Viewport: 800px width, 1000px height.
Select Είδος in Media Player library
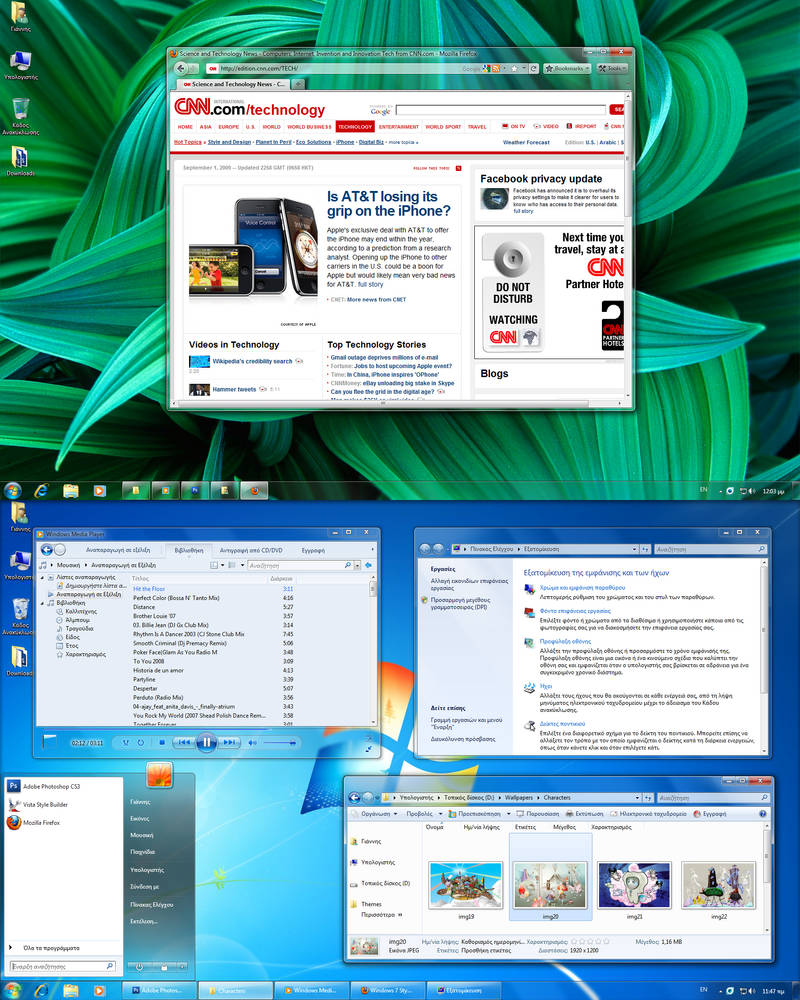[73, 637]
